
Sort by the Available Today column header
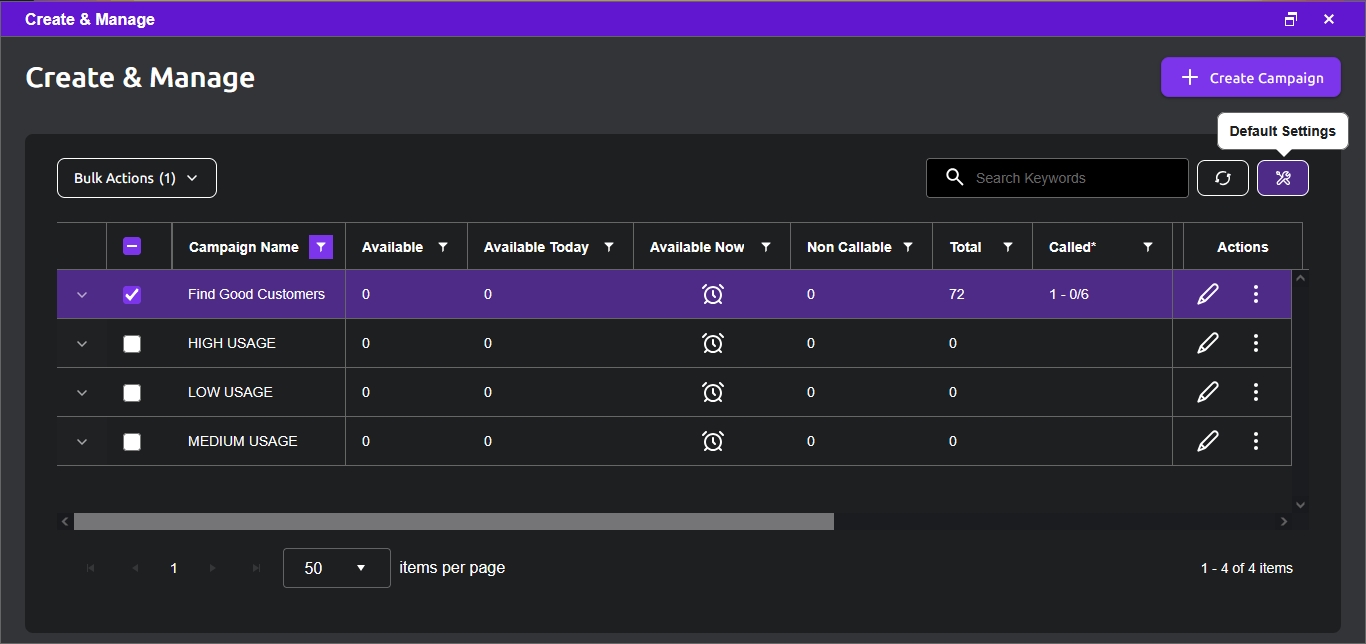[536, 247]
